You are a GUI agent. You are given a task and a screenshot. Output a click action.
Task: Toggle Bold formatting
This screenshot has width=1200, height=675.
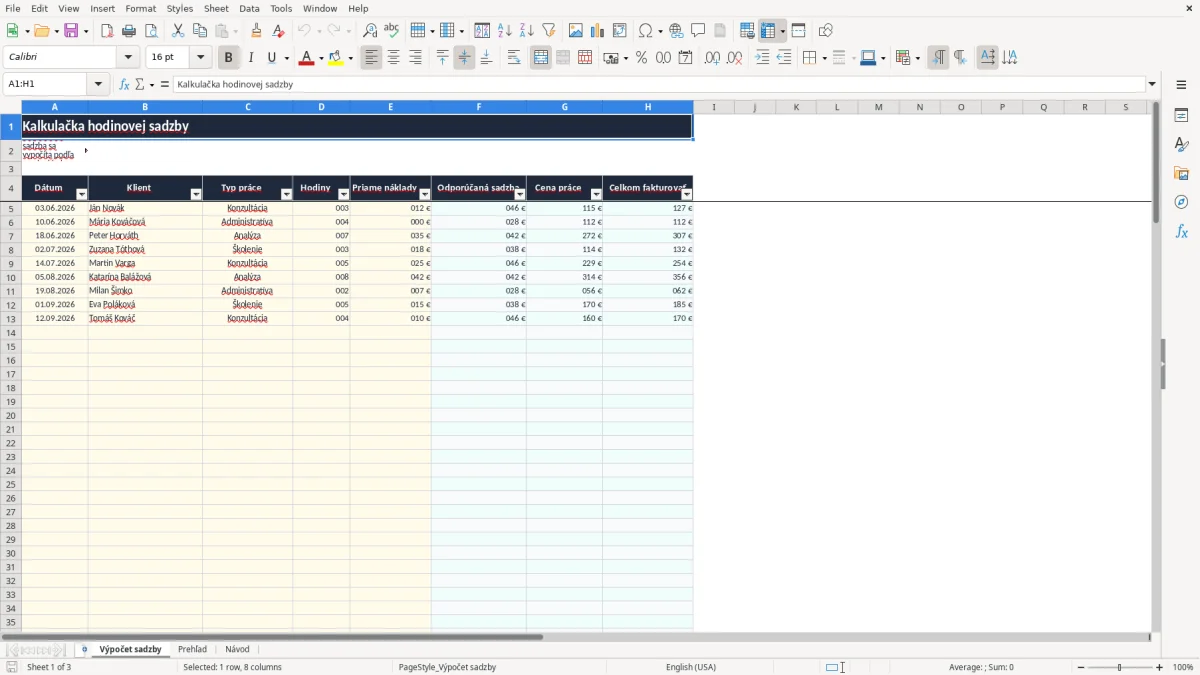click(x=229, y=58)
